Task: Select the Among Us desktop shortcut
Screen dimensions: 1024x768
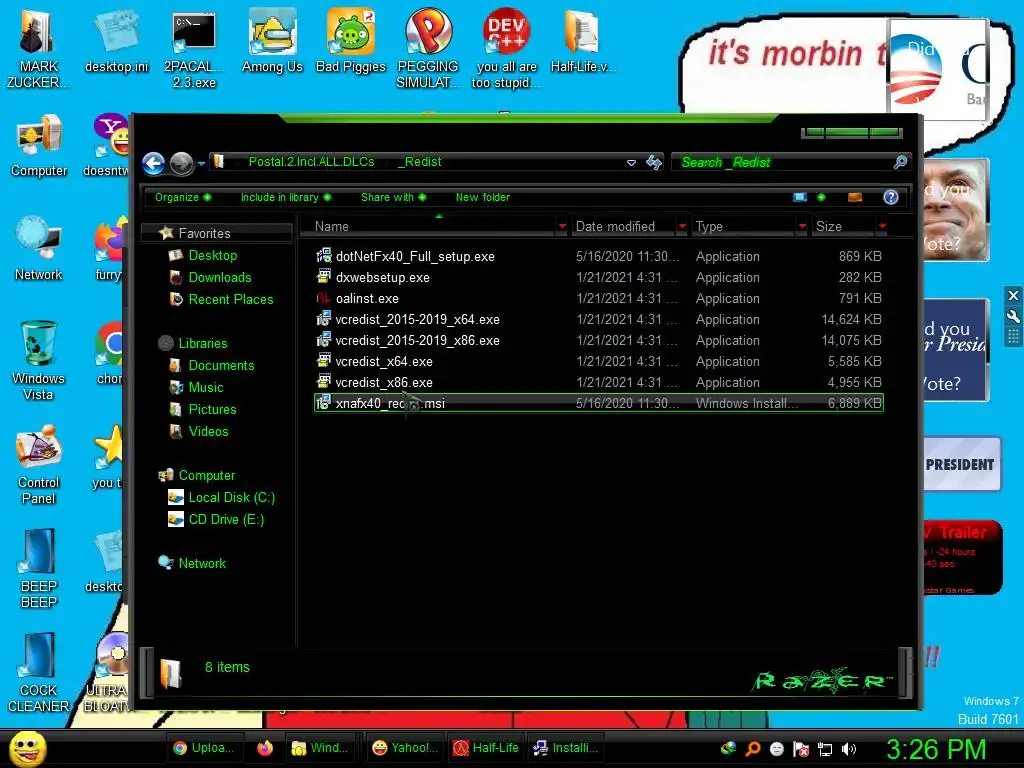Action: click(x=272, y=41)
